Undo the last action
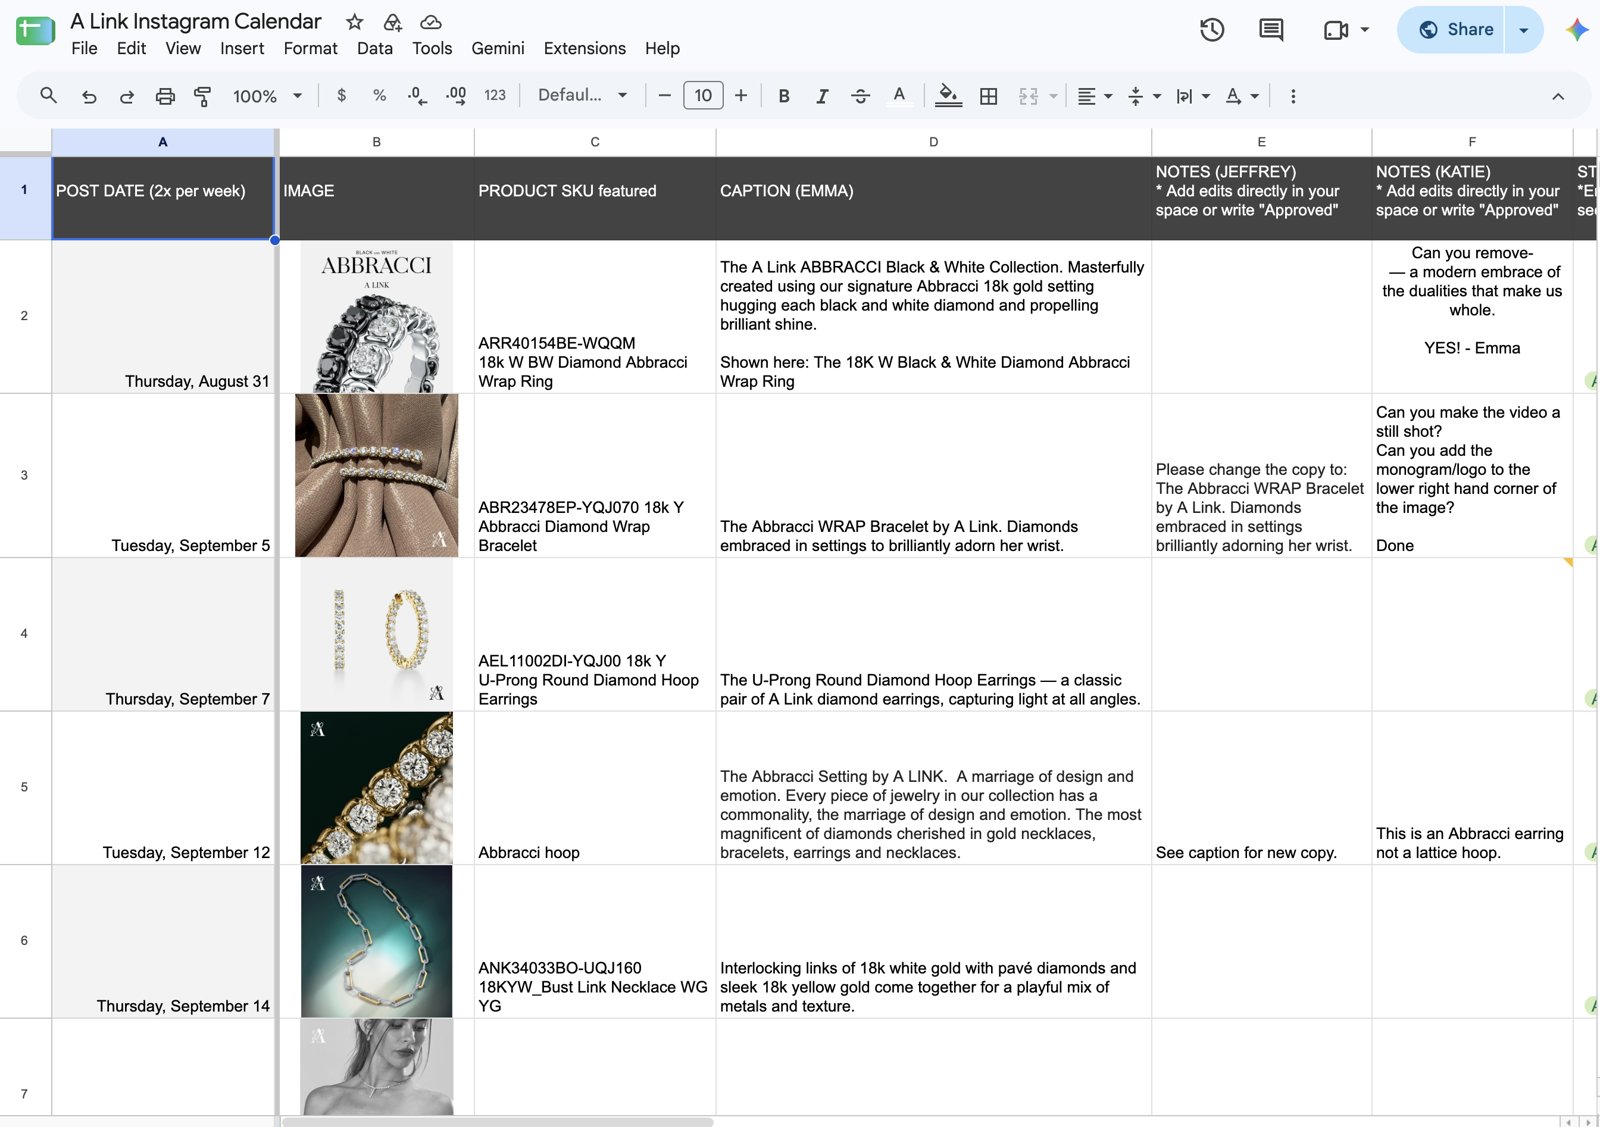 (x=89, y=96)
